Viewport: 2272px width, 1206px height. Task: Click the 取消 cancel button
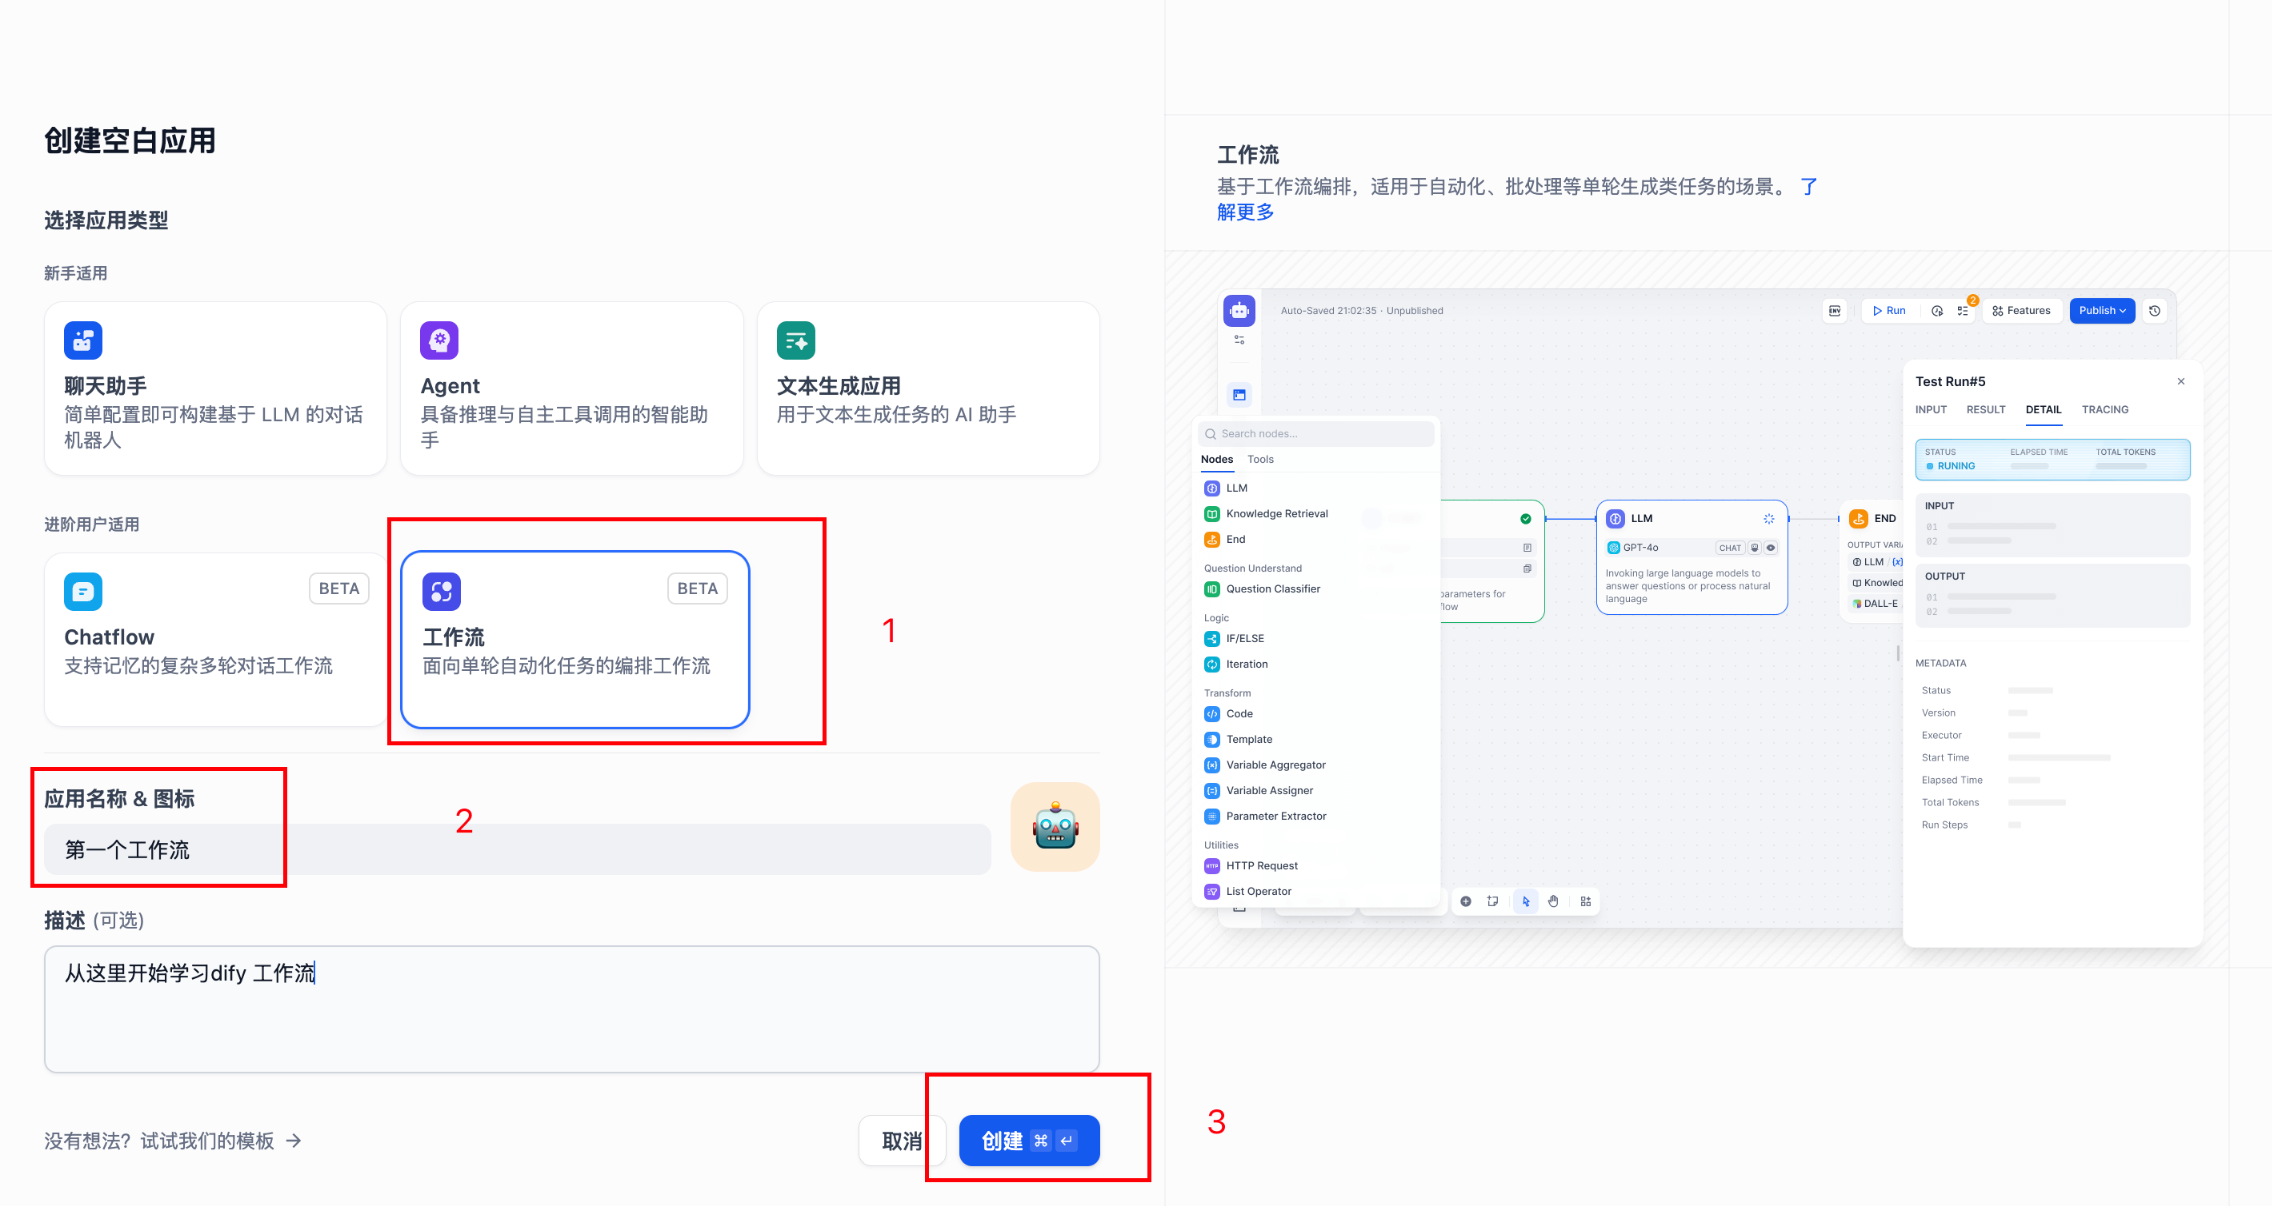(x=900, y=1141)
